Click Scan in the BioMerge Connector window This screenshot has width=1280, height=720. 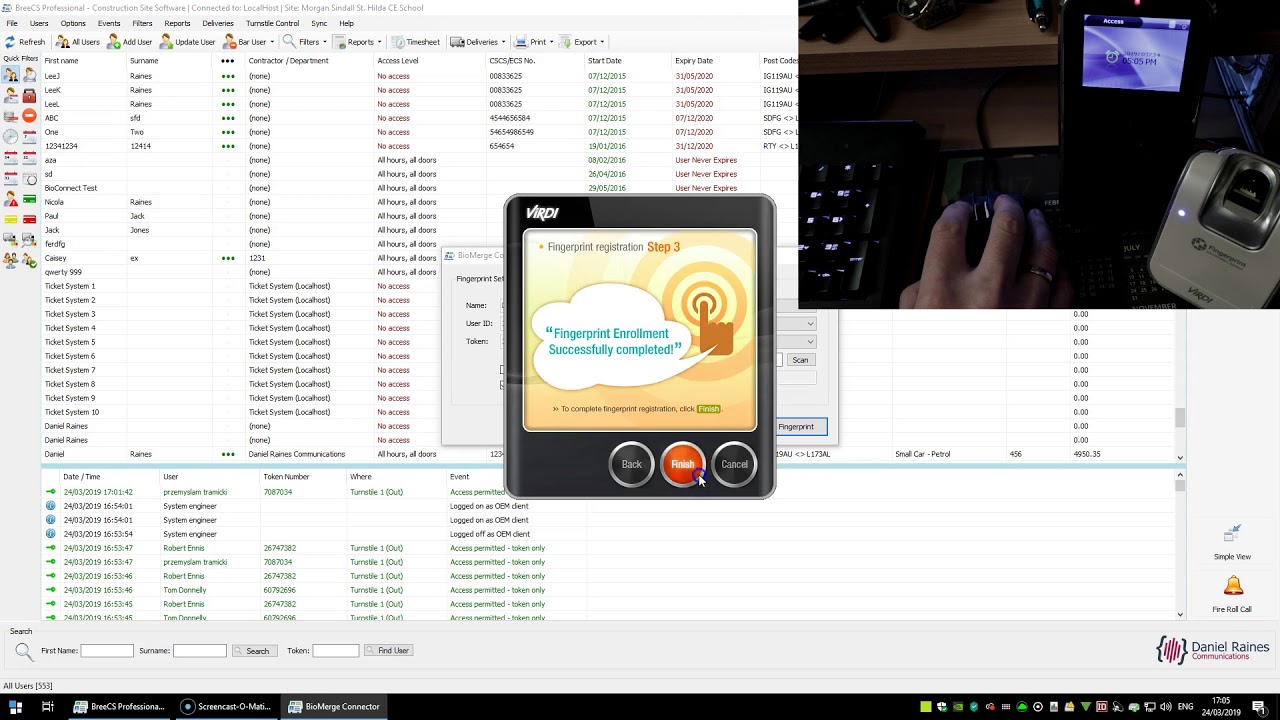(x=800, y=360)
